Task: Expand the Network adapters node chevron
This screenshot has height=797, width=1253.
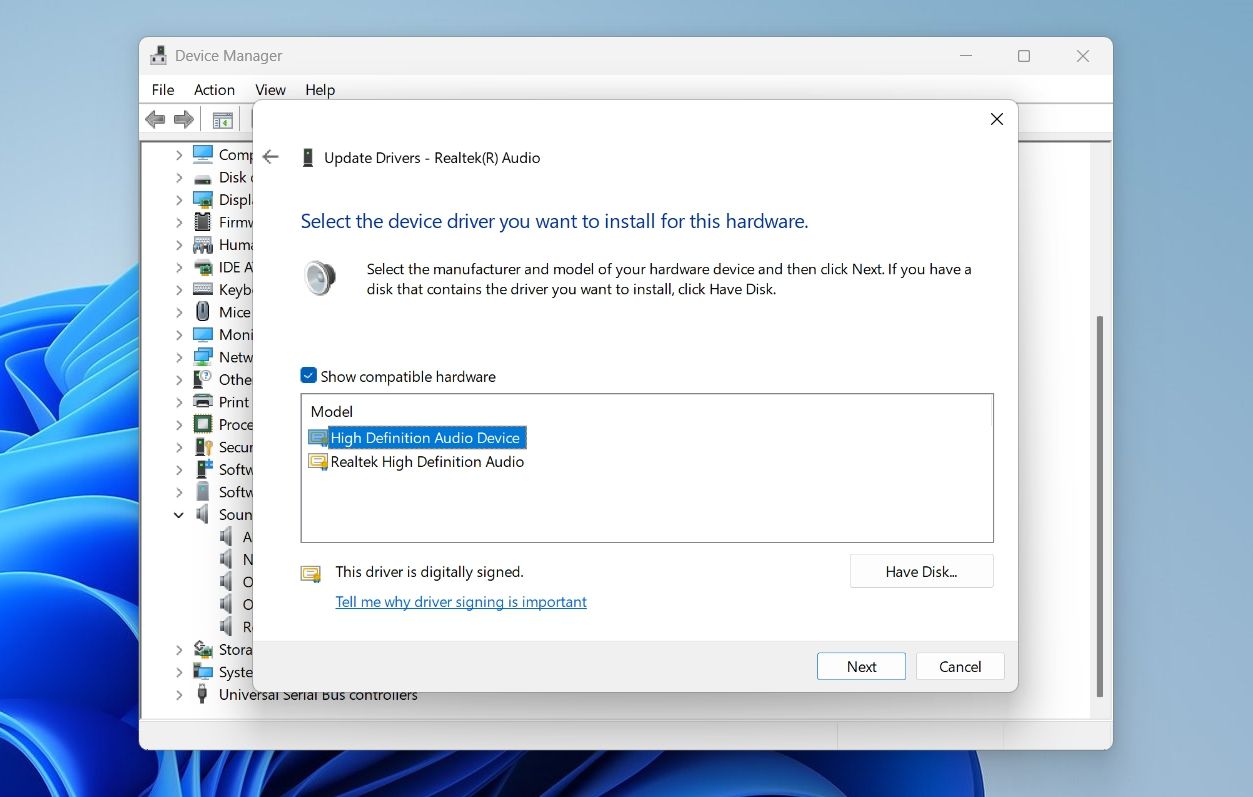Action: (x=179, y=357)
